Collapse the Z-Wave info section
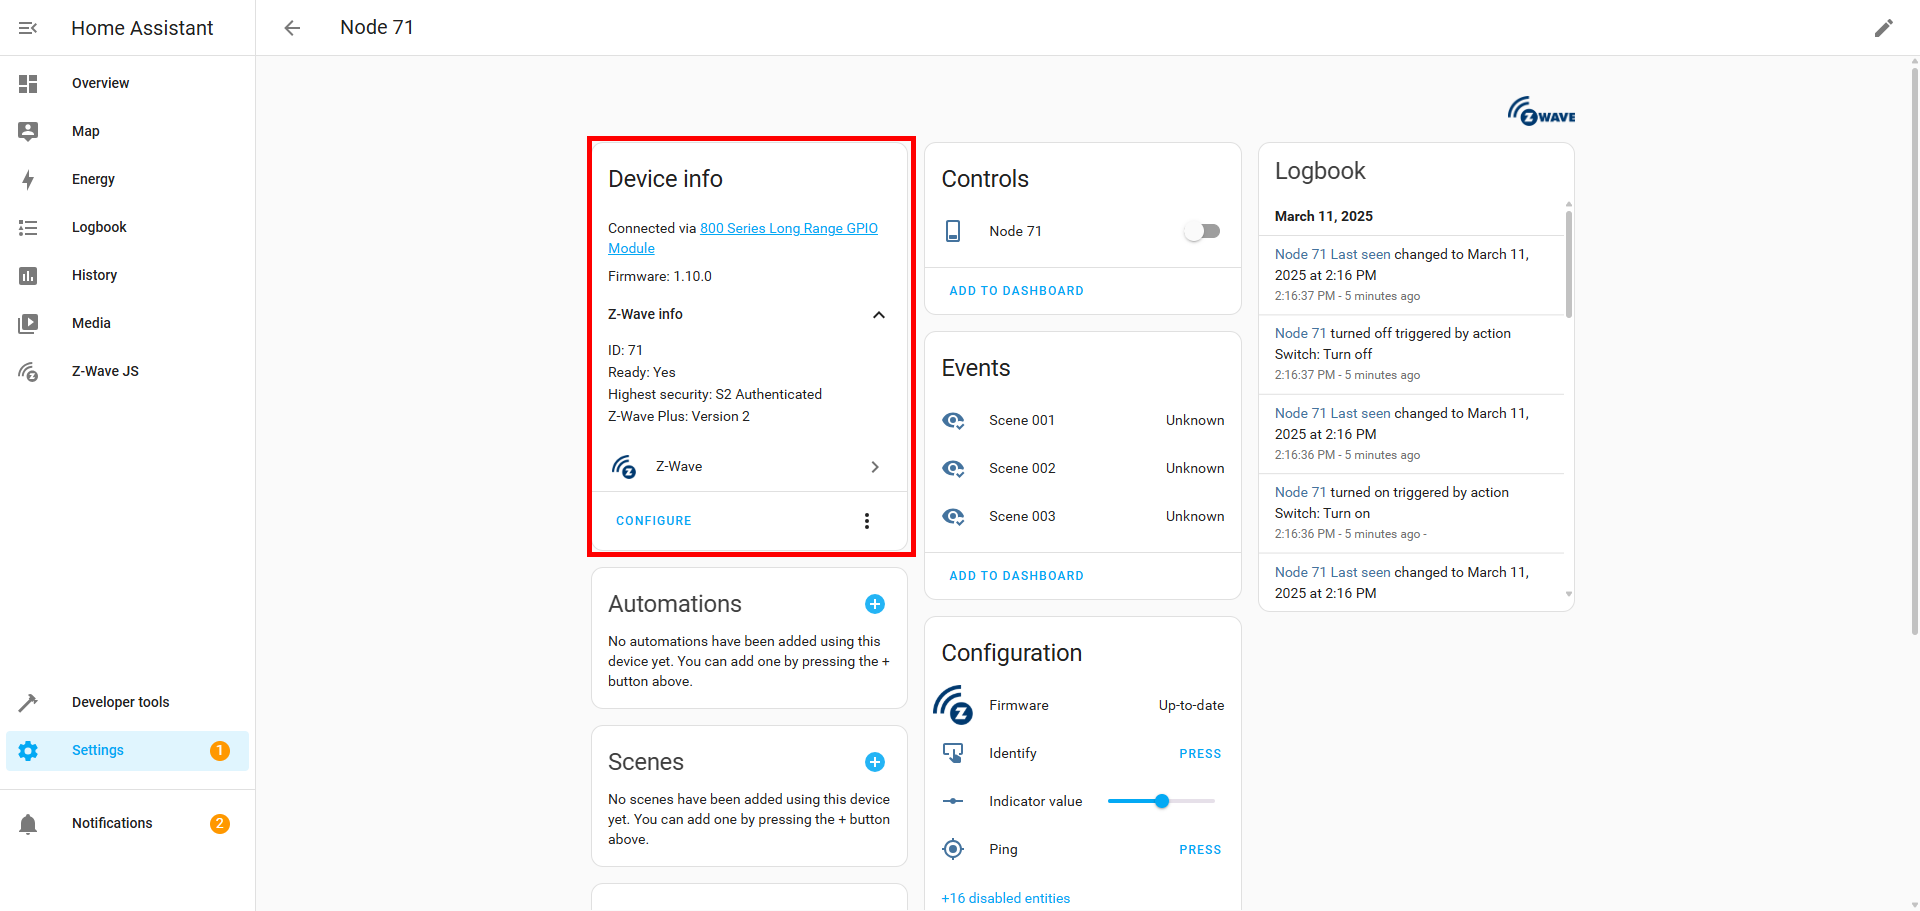Image resolution: width=1920 pixels, height=911 pixels. [x=878, y=315]
